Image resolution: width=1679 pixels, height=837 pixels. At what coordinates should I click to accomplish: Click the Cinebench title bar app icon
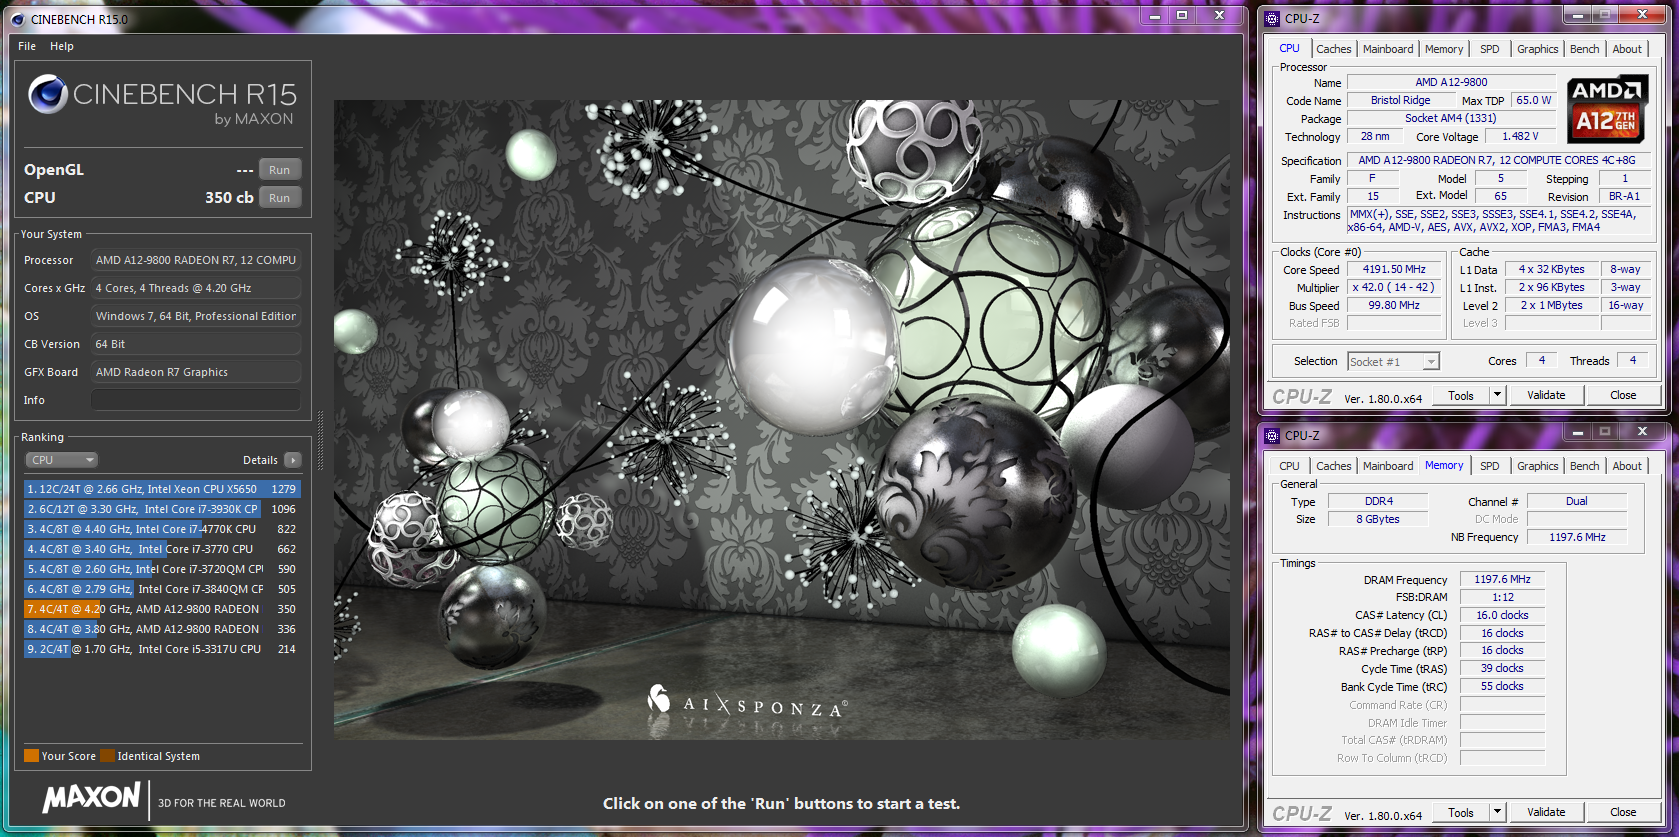18,19
